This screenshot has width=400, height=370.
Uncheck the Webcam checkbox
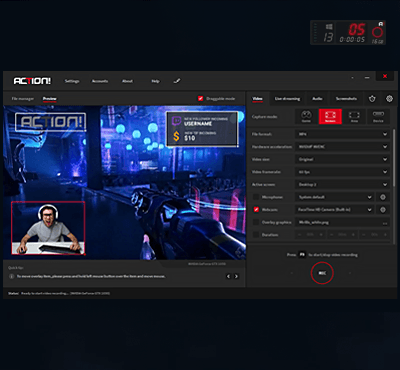[x=256, y=210]
